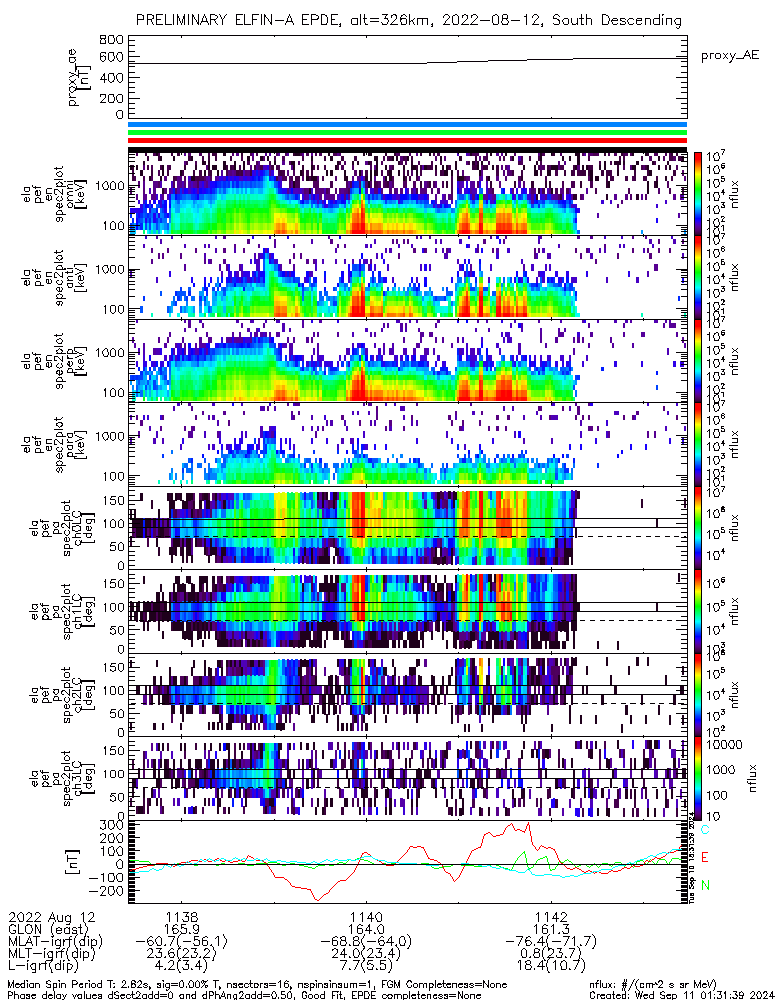Click the 'MLT-igrf(dip)' row label
775x1000 pixels.
click(x=52, y=954)
